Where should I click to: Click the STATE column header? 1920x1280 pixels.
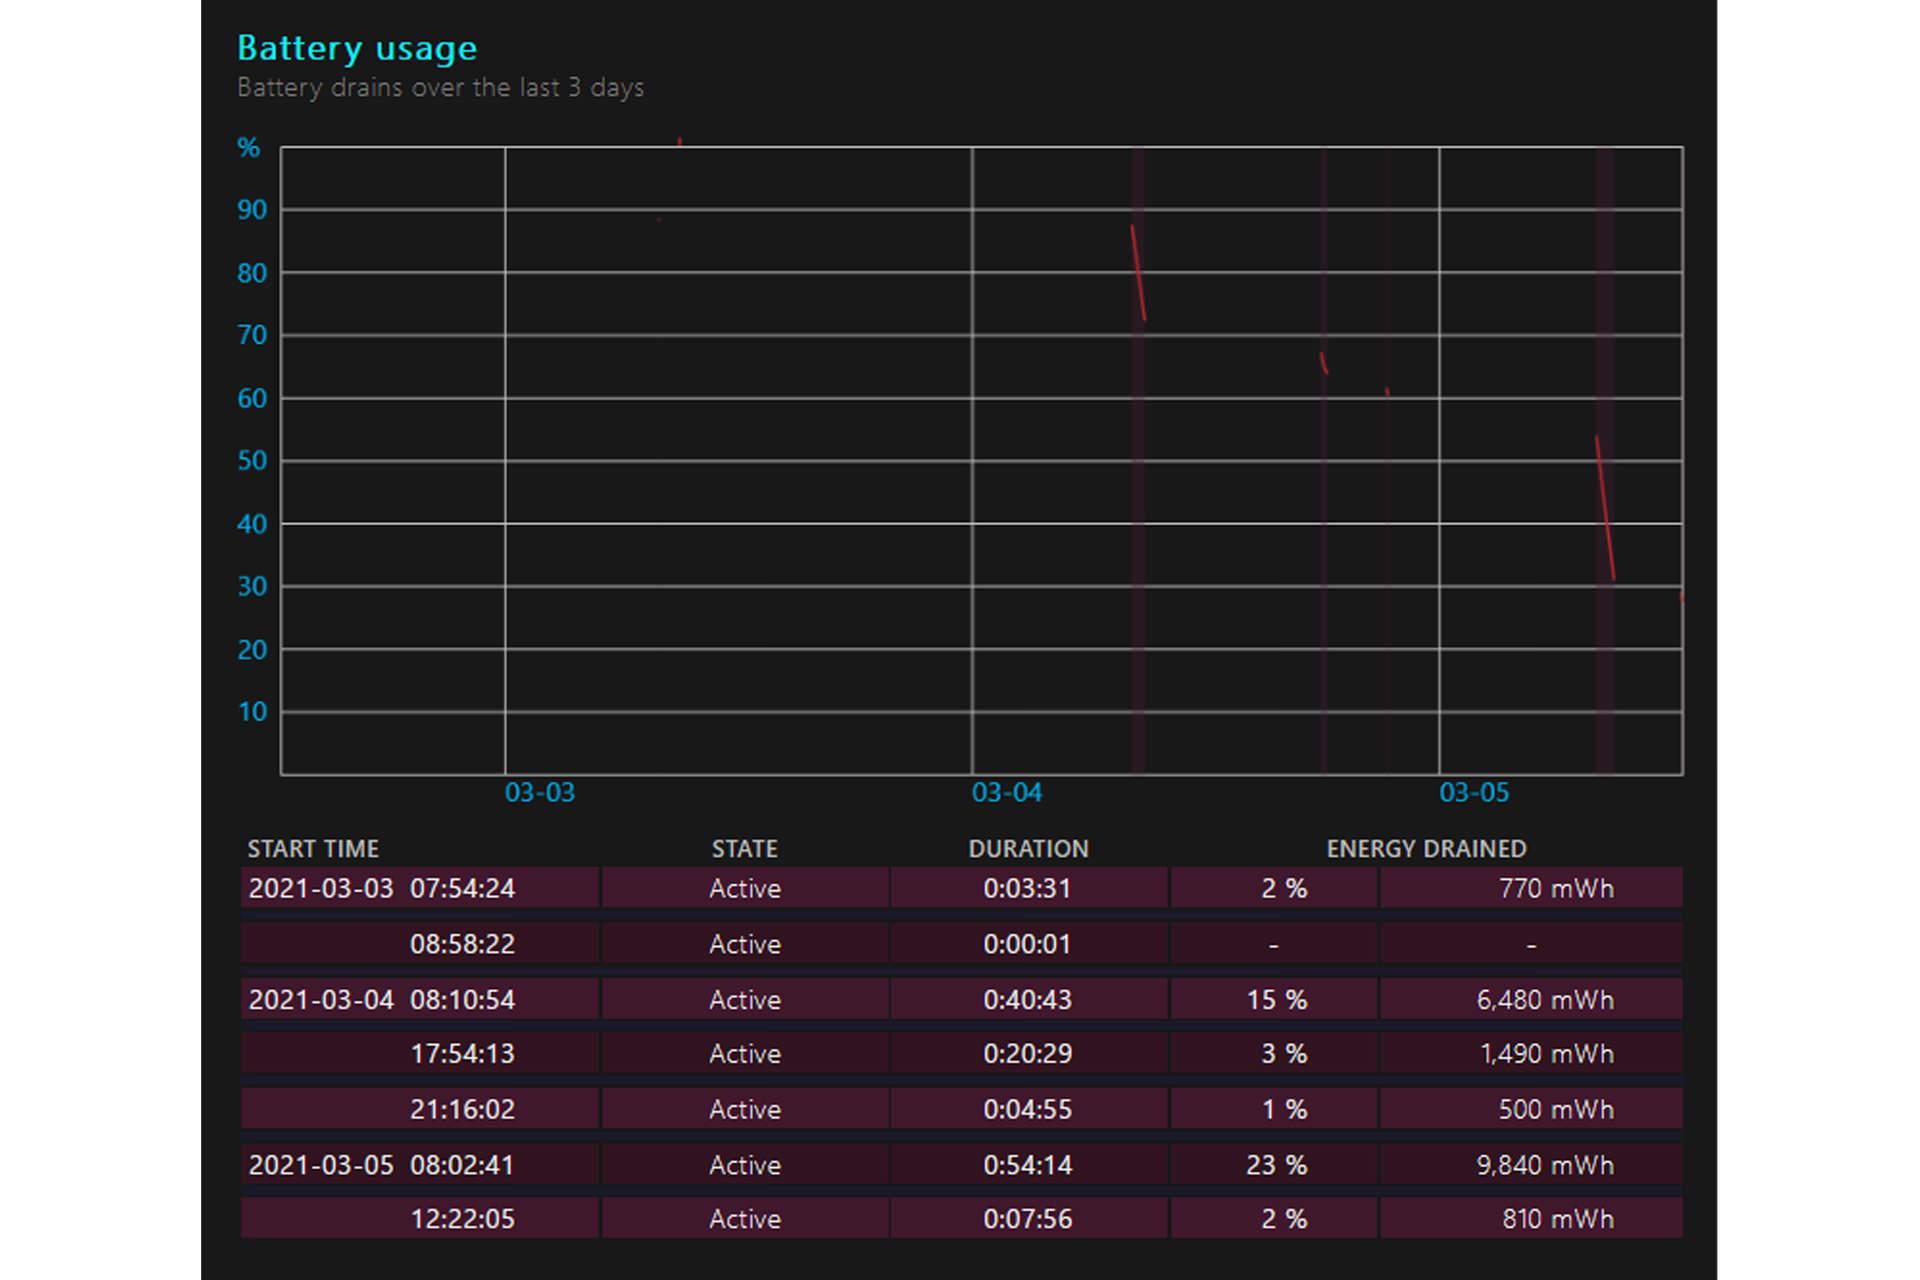click(744, 849)
